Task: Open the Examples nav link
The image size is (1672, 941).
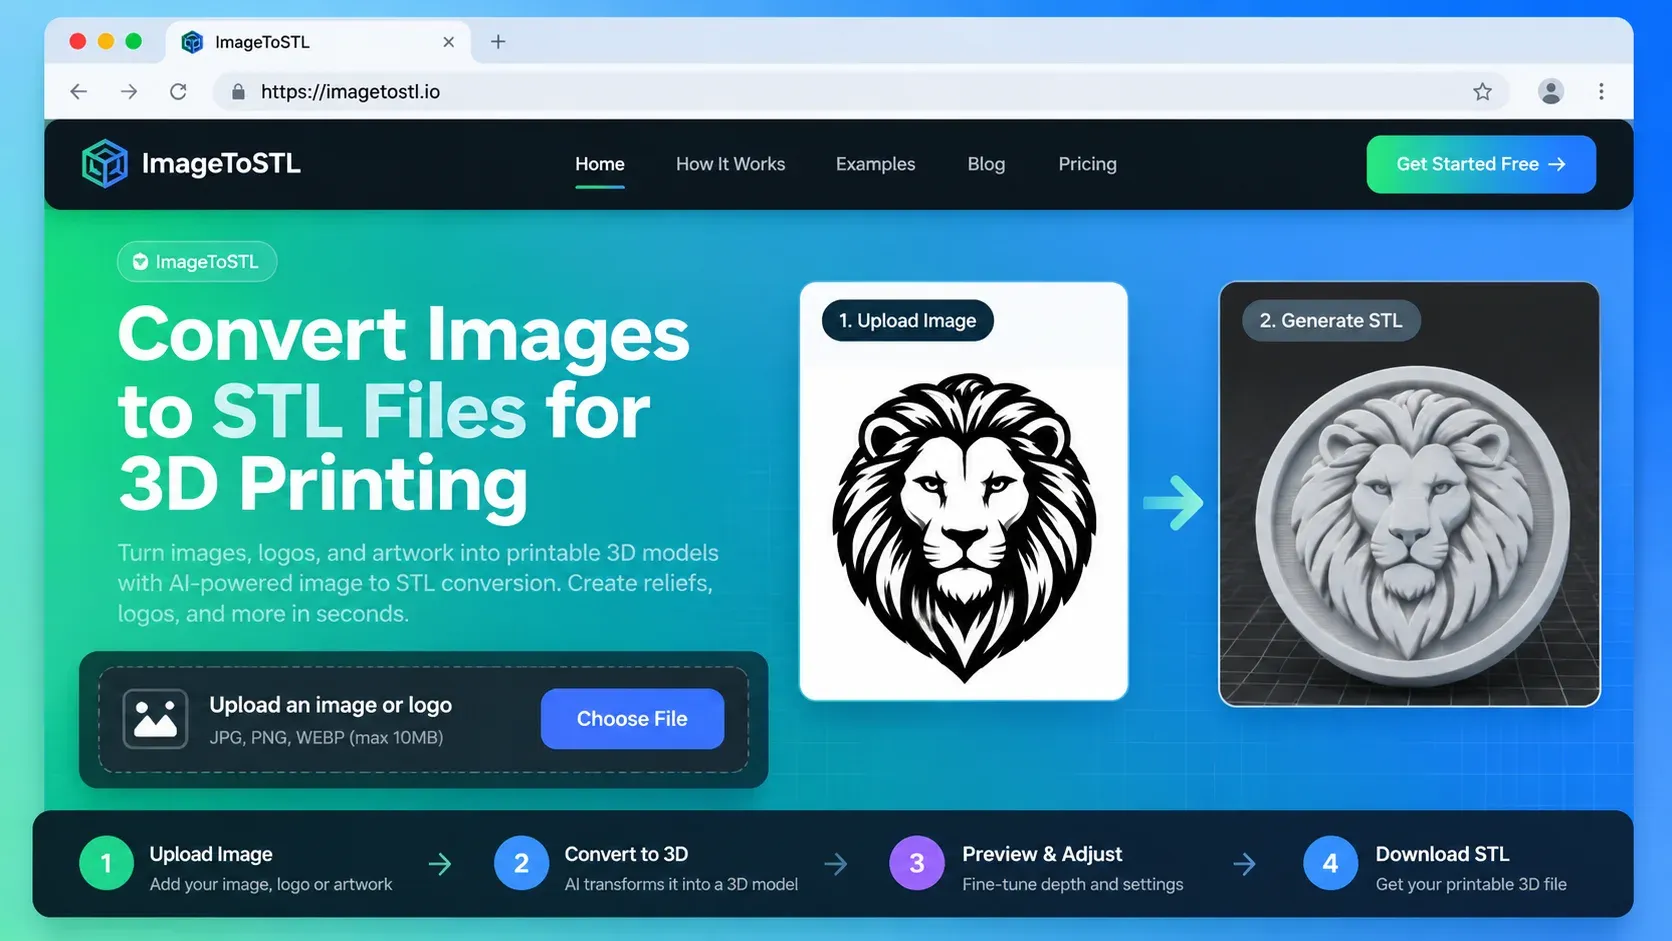Action: tap(875, 164)
